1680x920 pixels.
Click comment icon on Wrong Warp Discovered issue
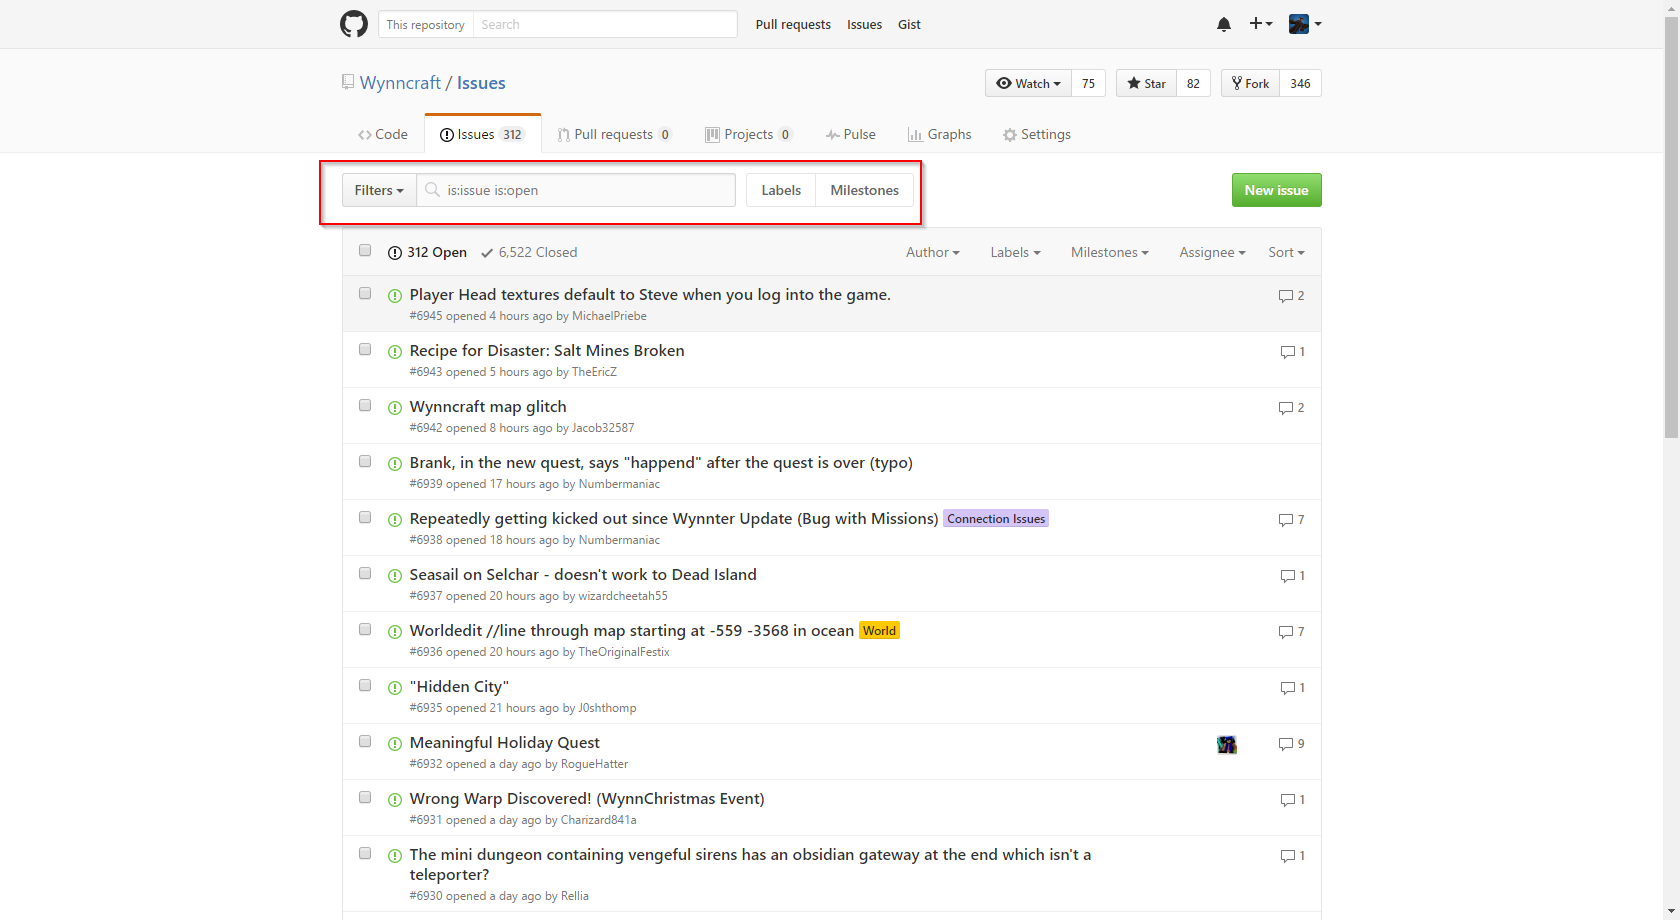1288,800
